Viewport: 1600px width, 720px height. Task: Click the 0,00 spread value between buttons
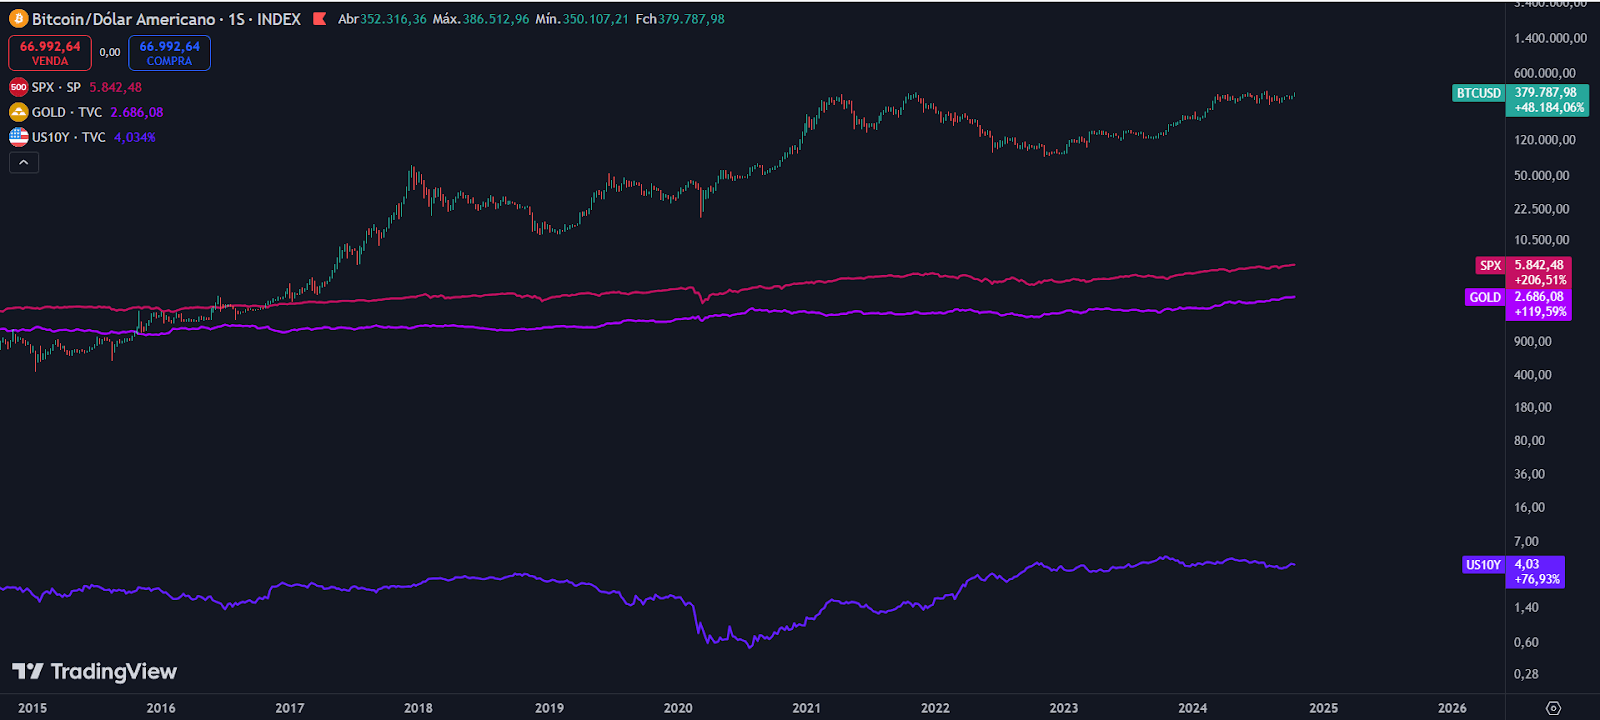[110, 53]
